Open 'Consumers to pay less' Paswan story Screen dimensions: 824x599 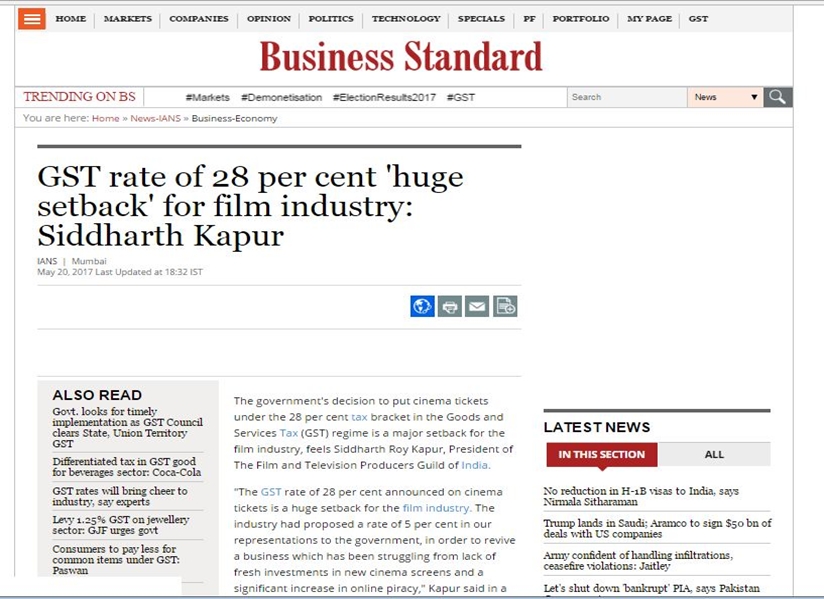(x=116, y=560)
